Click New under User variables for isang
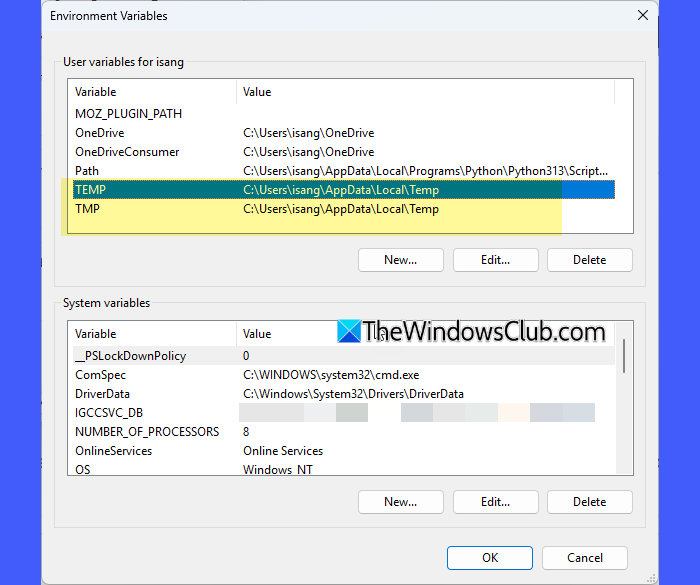This screenshot has height=585, width=700. click(x=400, y=260)
